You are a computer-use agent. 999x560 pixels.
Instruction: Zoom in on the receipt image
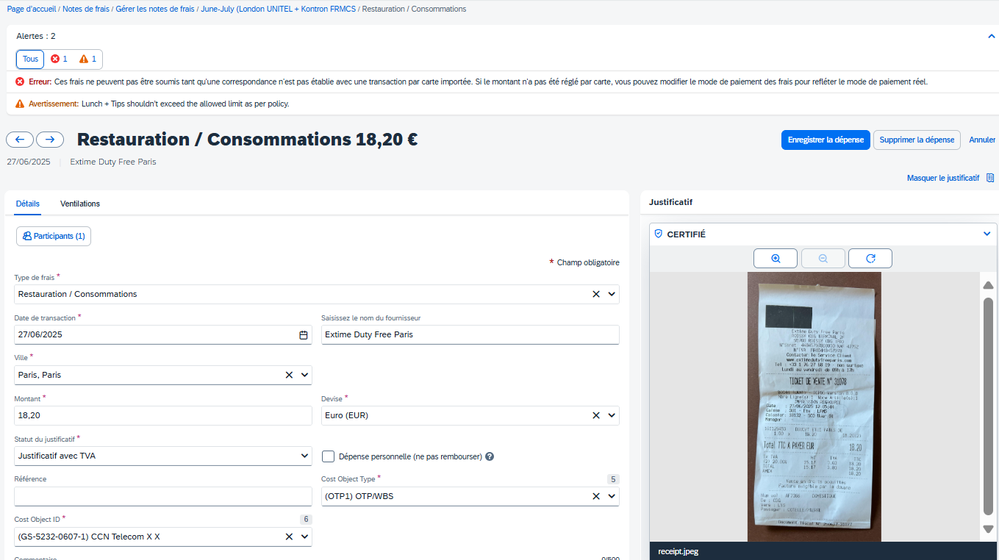coord(775,258)
